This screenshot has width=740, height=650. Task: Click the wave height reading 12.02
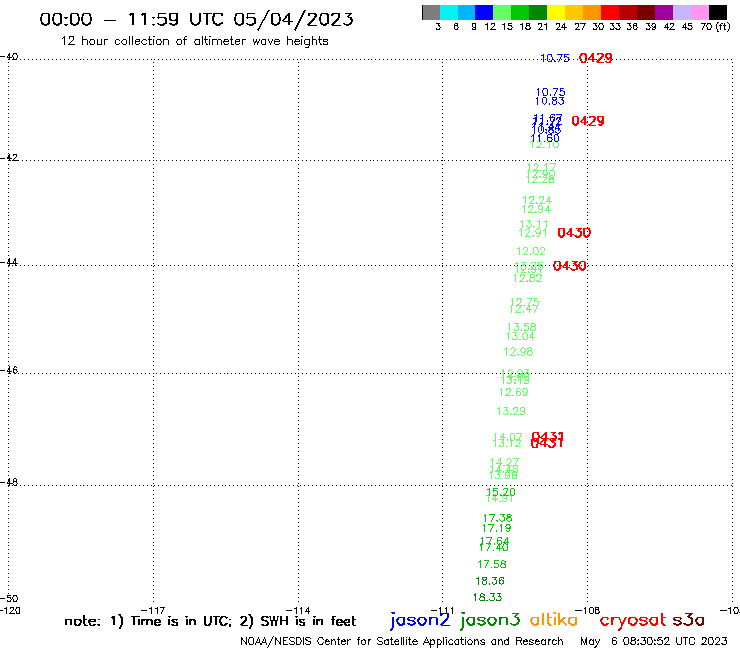[531, 252]
